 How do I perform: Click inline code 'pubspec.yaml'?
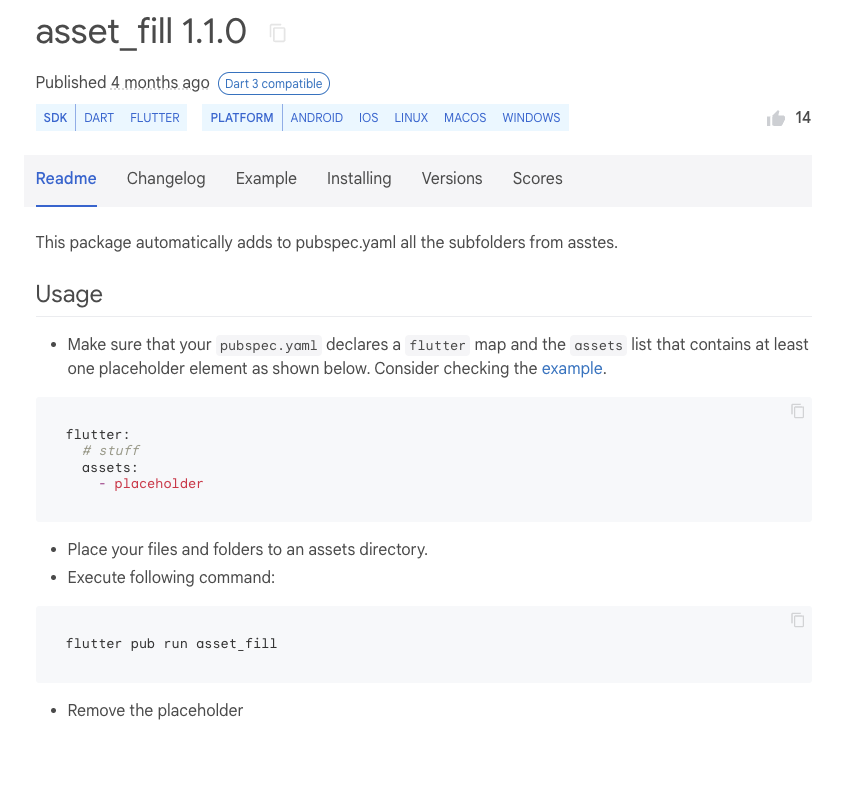pos(269,345)
